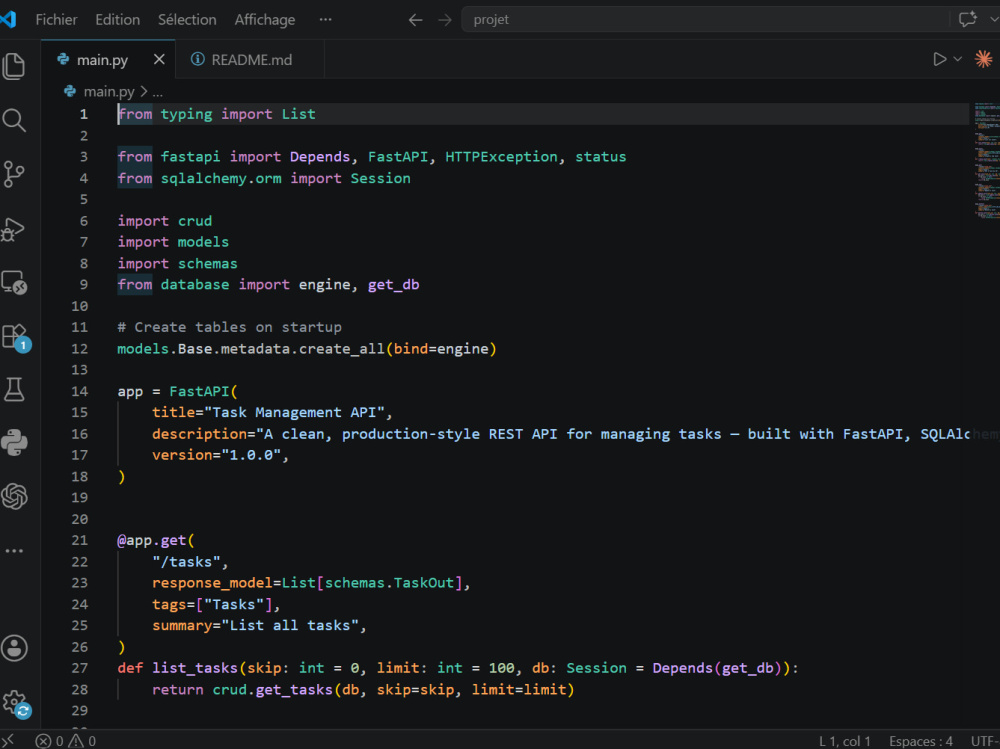The width and height of the screenshot is (1000, 749).
Task: Click line number 27 in the gutter
Action: pyautogui.click(x=80, y=668)
